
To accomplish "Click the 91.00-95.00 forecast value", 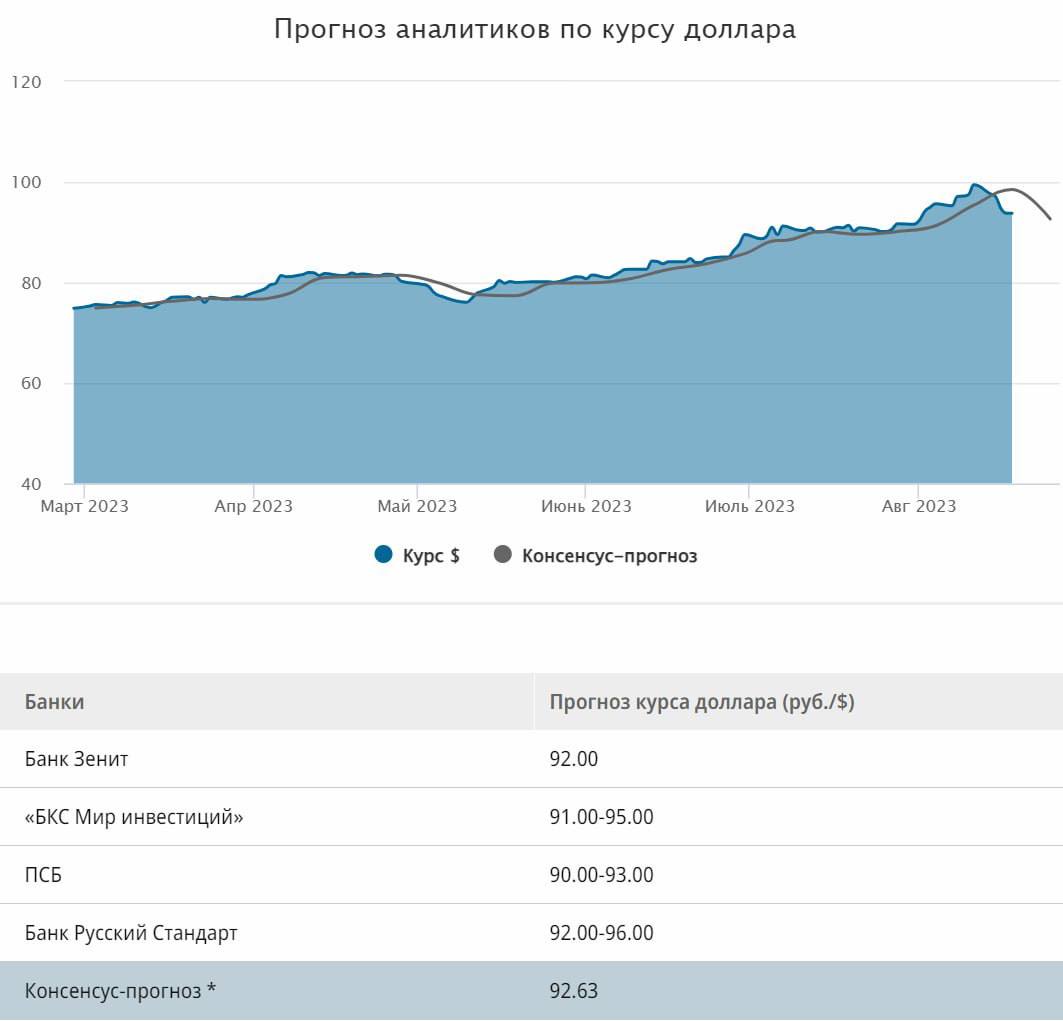I will pyautogui.click(x=601, y=817).
